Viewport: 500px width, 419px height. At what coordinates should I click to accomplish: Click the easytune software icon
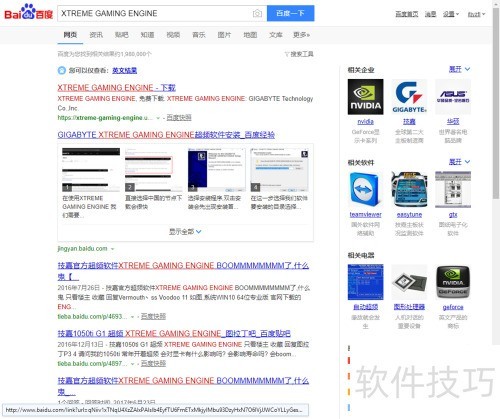point(409,190)
